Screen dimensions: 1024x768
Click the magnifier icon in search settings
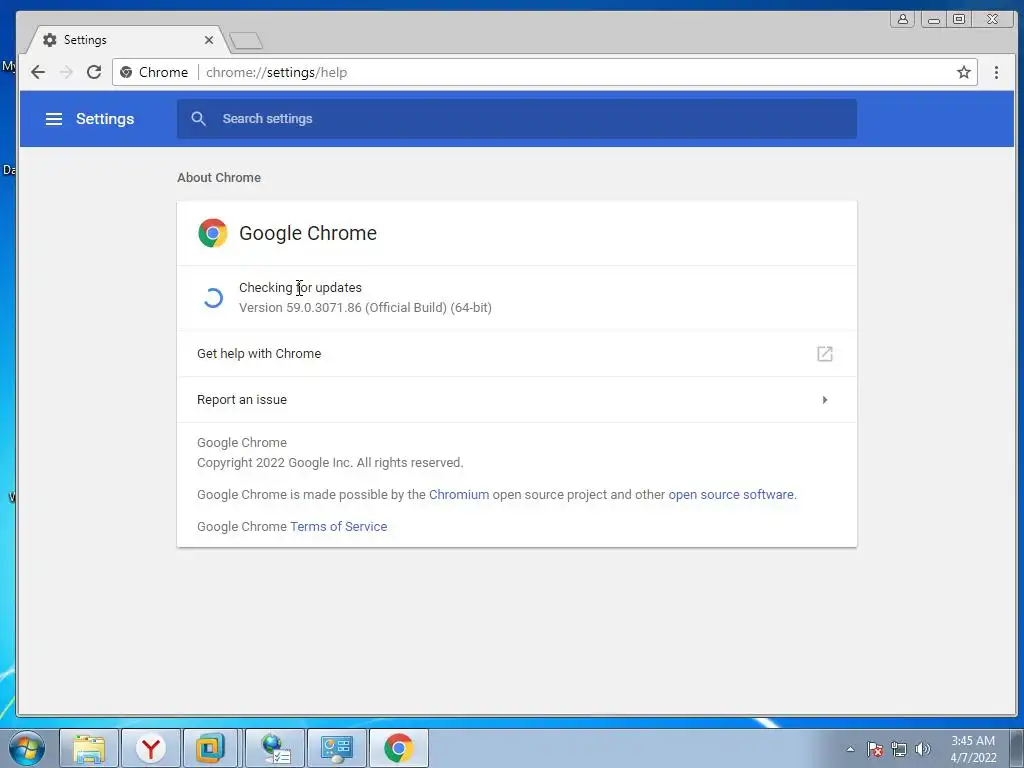(x=199, y=119)
